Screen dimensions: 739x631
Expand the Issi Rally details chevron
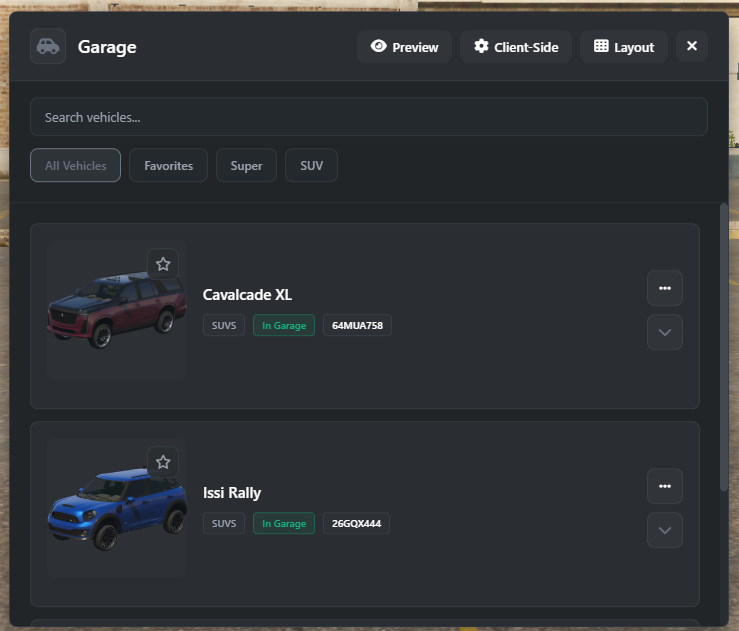(665, 530)
